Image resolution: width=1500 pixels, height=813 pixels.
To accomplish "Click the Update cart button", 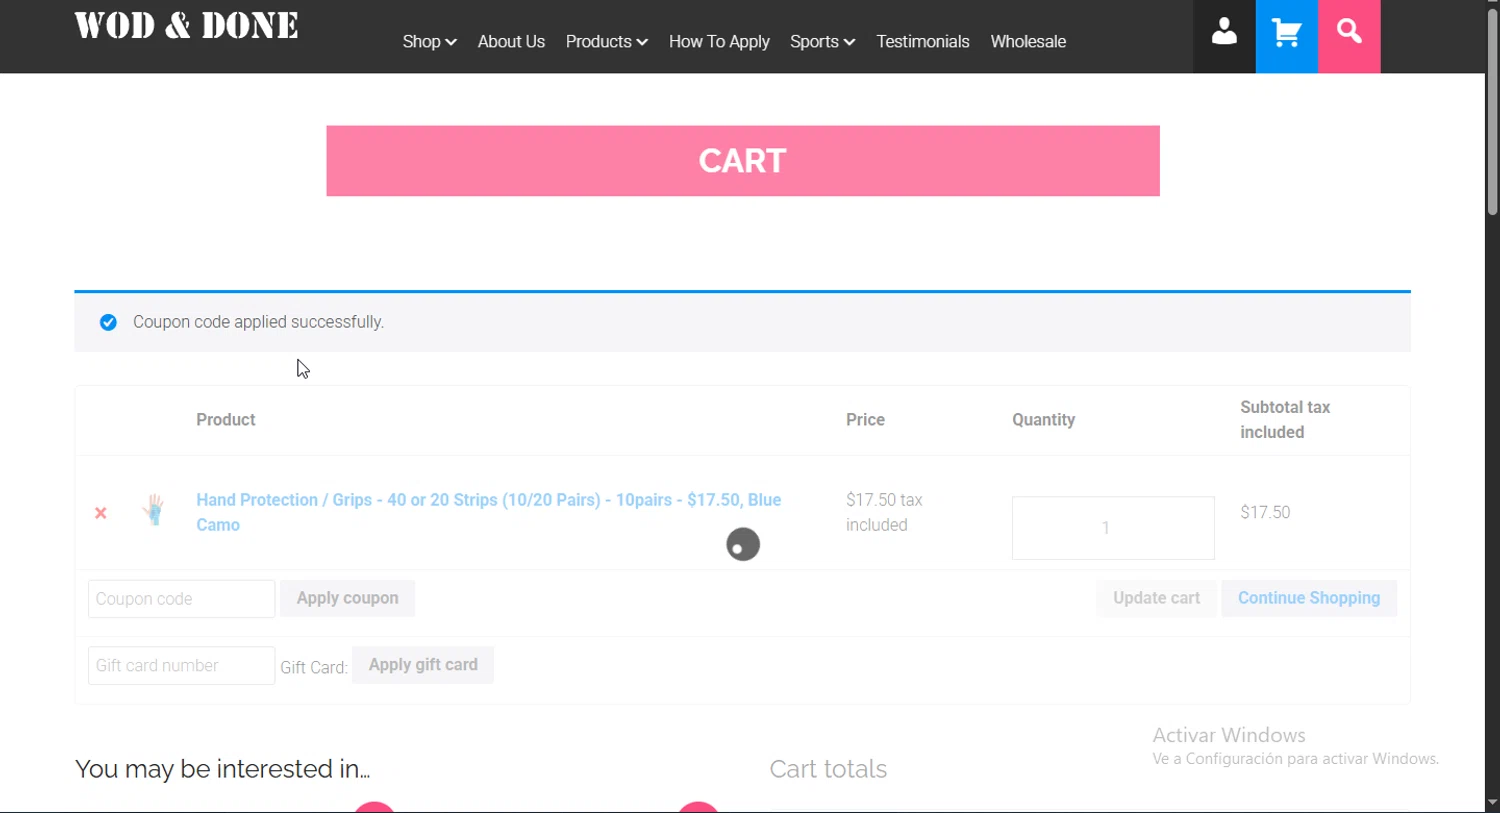I will pos(1156,598).
